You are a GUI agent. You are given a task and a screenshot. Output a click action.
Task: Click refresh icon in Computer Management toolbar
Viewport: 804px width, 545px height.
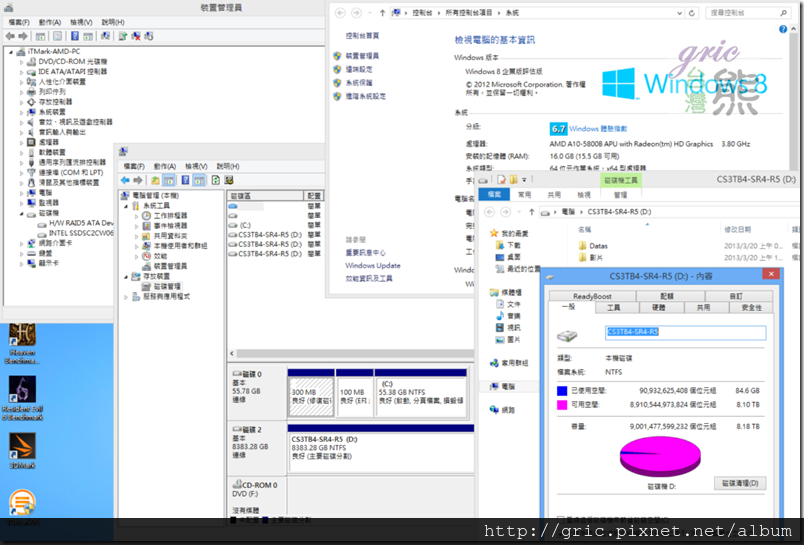click(215, 180)
